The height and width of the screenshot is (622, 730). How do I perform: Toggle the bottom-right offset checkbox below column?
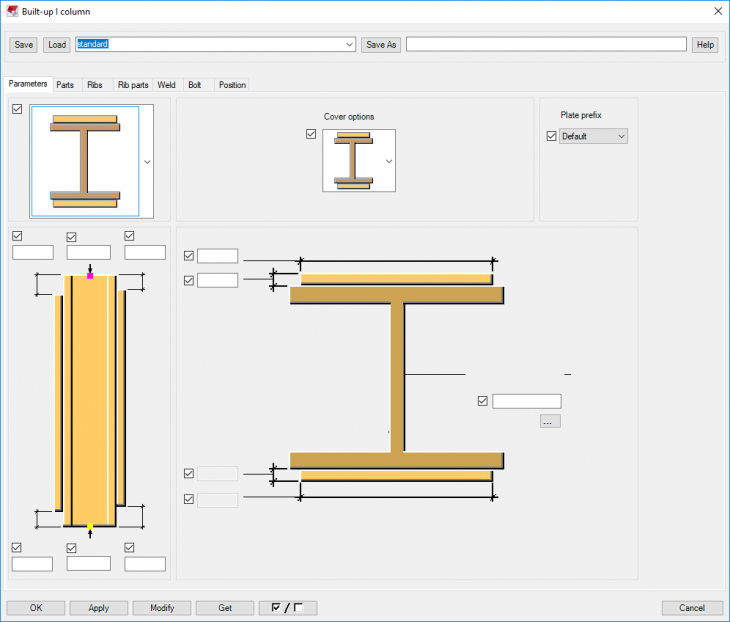tap(129, 547)
